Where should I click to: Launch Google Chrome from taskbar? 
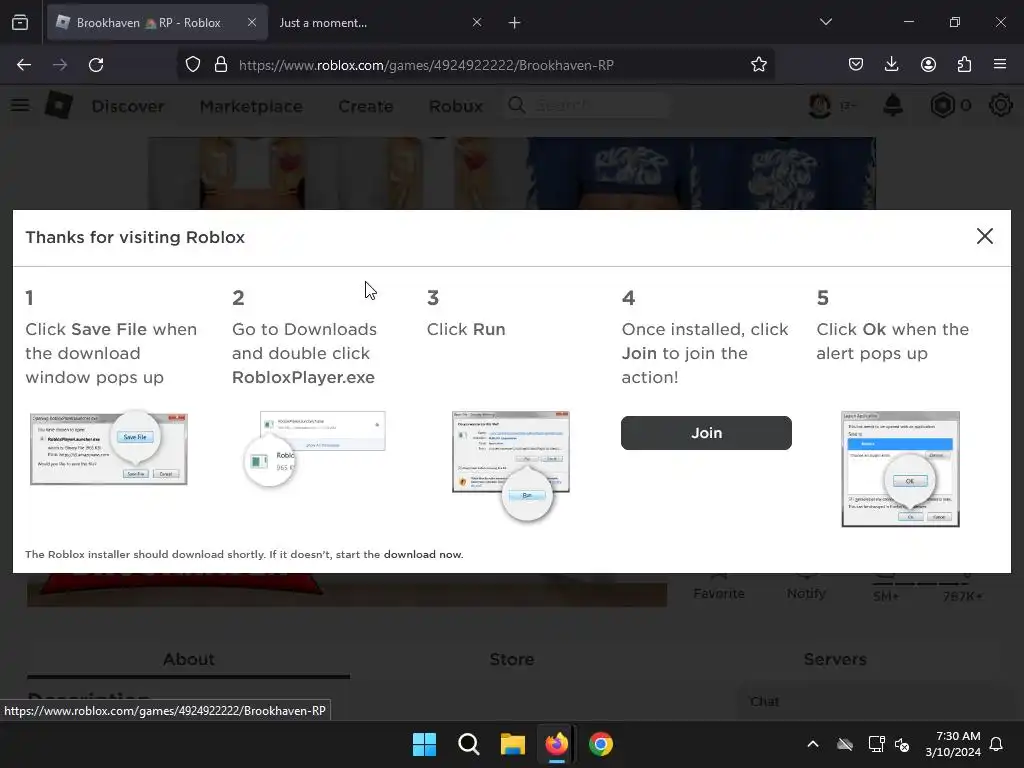[601, 744]
